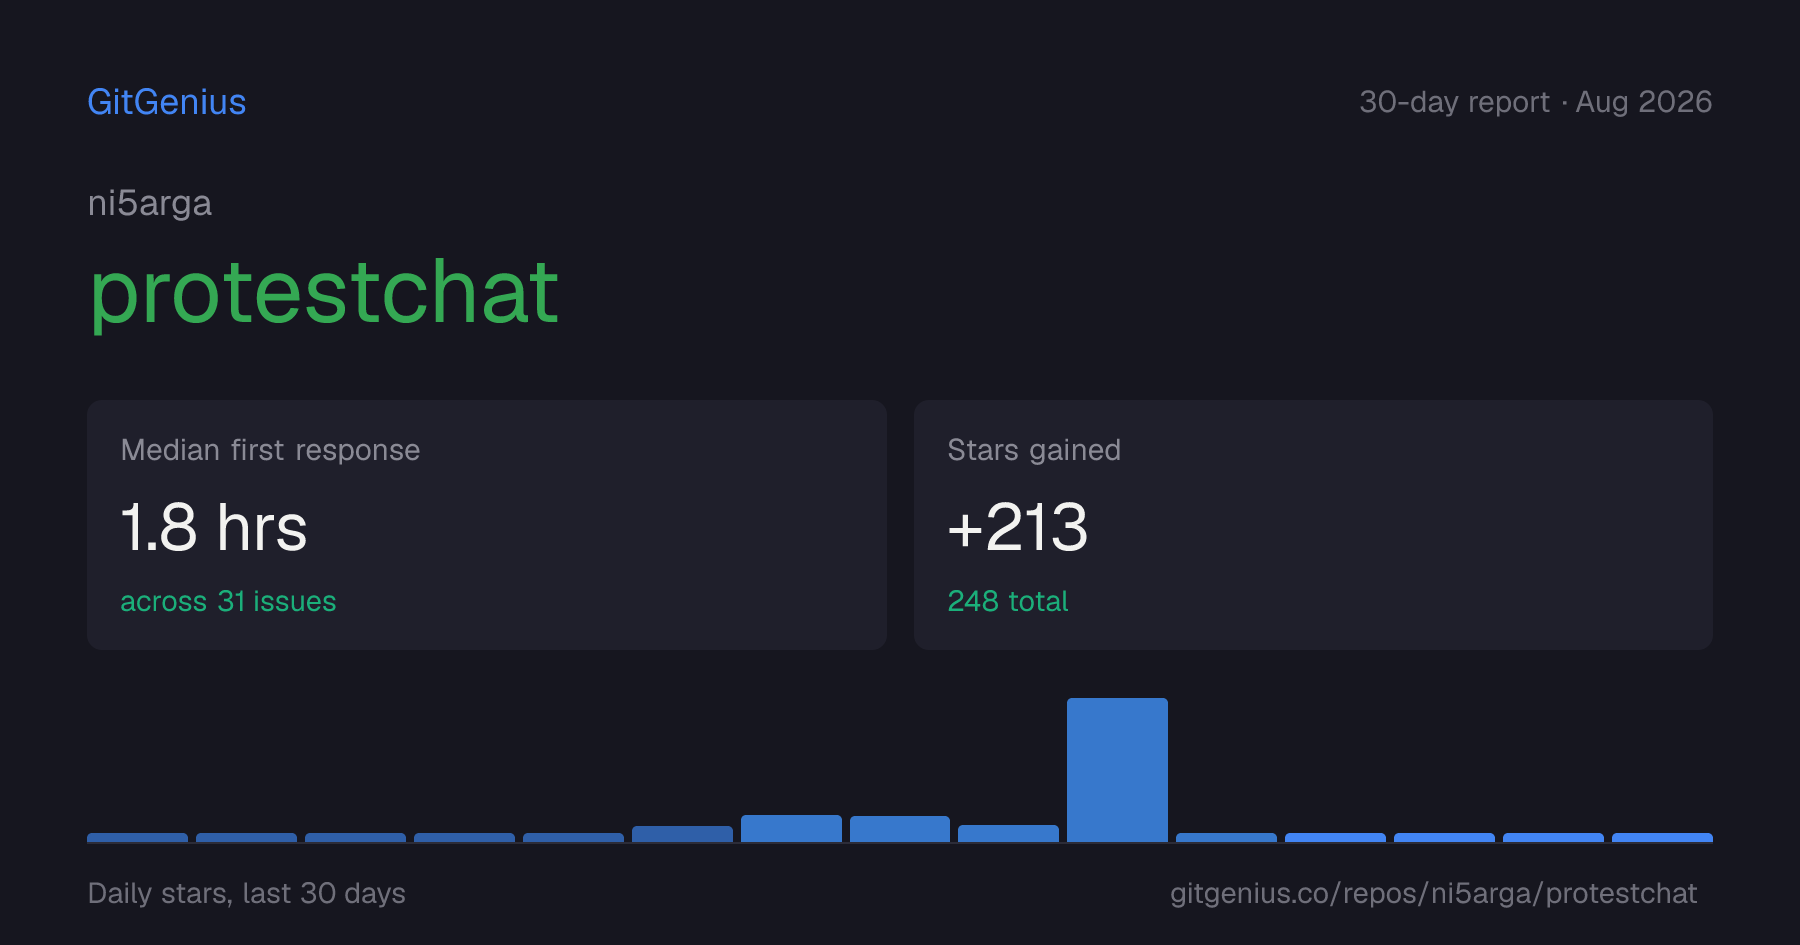The width and height of the screenshot is (1800, 945).
Task: Click the first bar in daily stars chart
Action: 137,837
